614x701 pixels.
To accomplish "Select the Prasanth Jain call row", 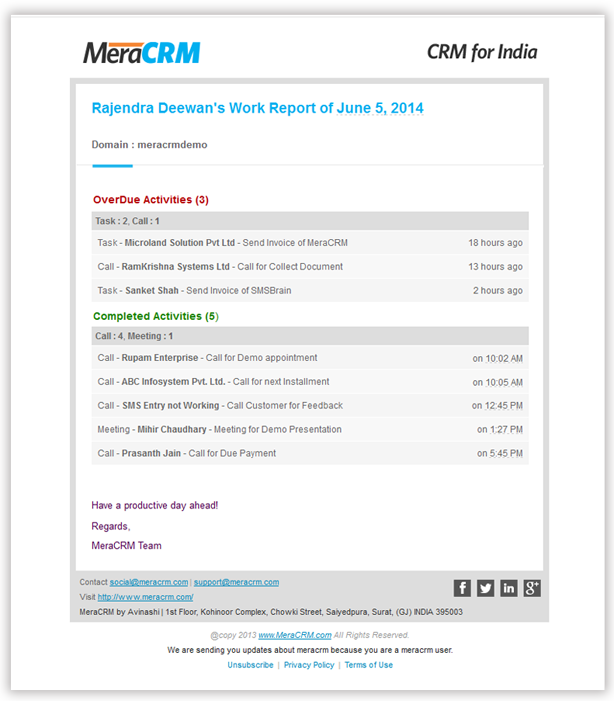I will tap(310, 453).
